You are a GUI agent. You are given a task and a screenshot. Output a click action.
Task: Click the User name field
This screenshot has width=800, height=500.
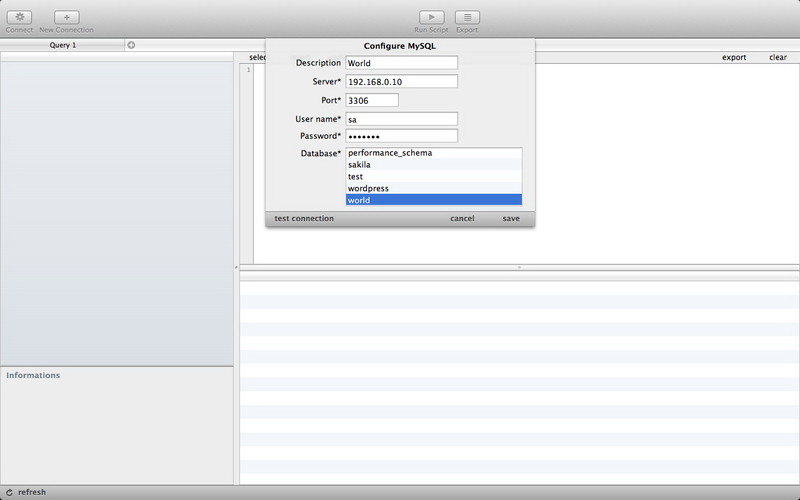401,119
